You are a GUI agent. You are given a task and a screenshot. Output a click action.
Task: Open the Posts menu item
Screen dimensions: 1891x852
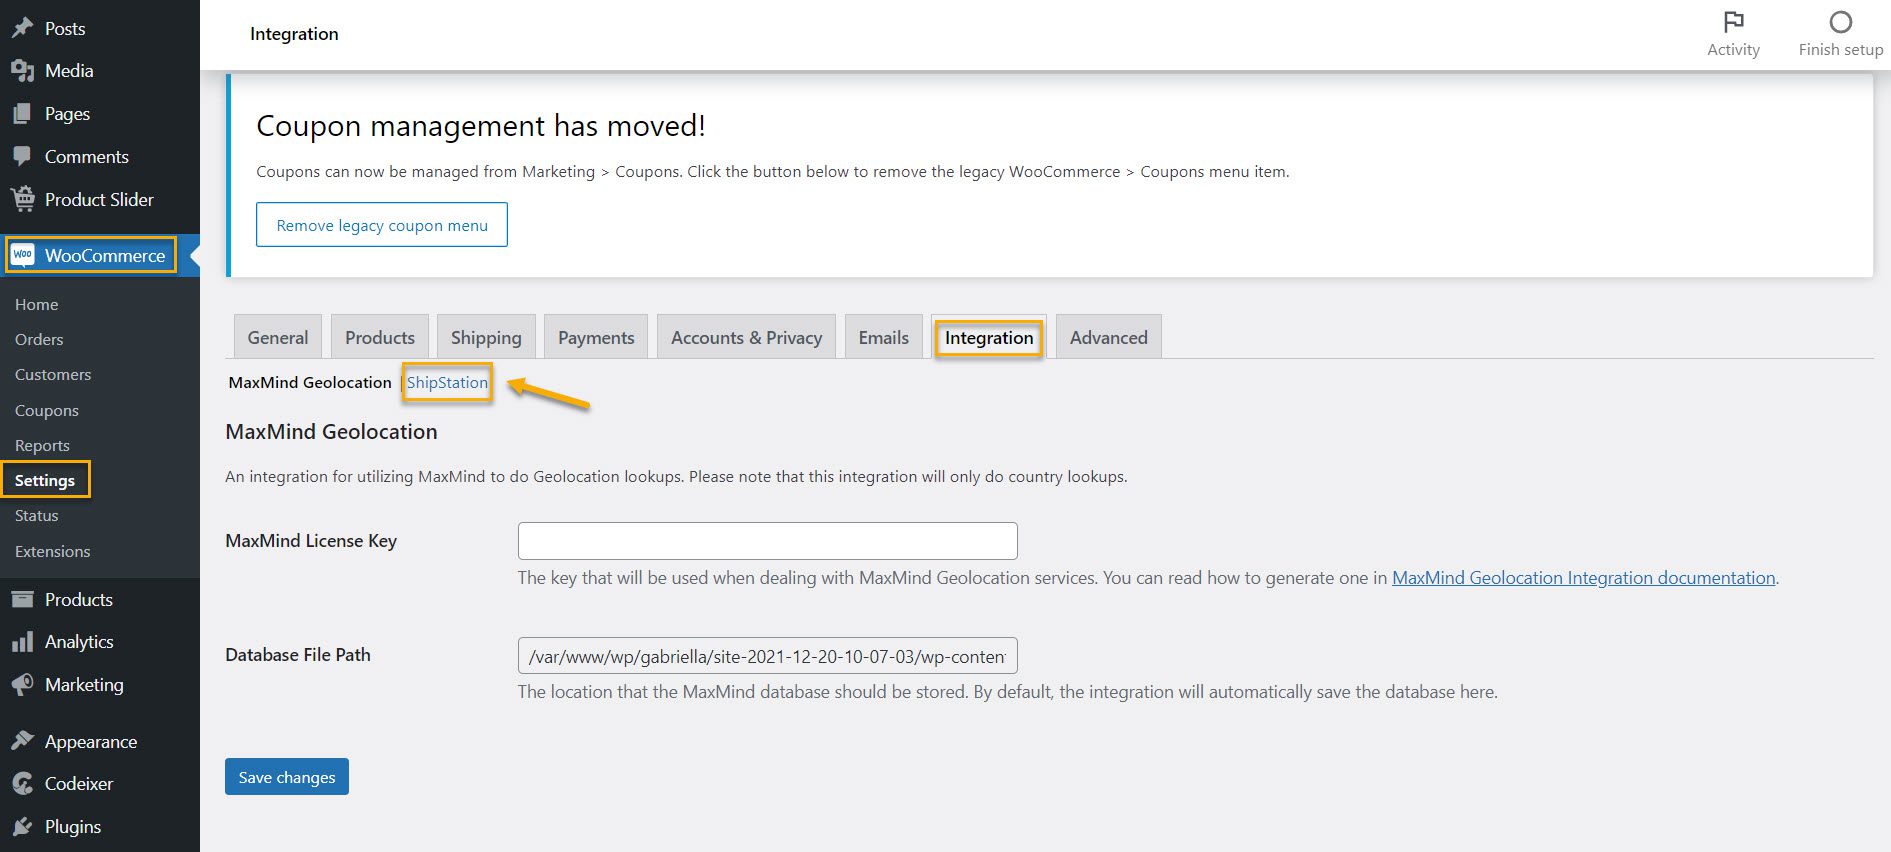pos(65,29)
